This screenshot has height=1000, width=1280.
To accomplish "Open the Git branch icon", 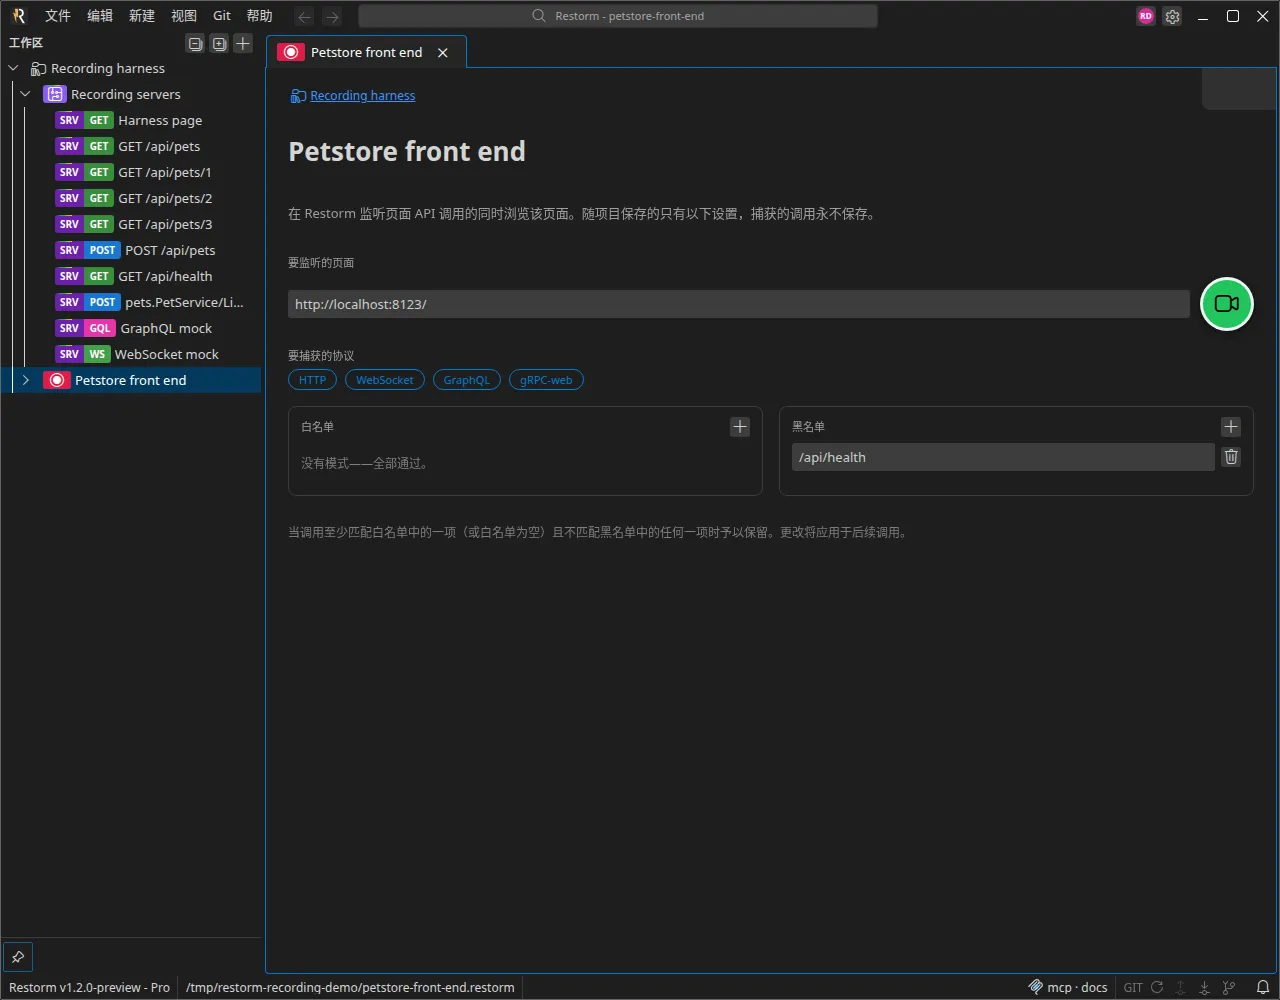I will (x=1229, y=987).
